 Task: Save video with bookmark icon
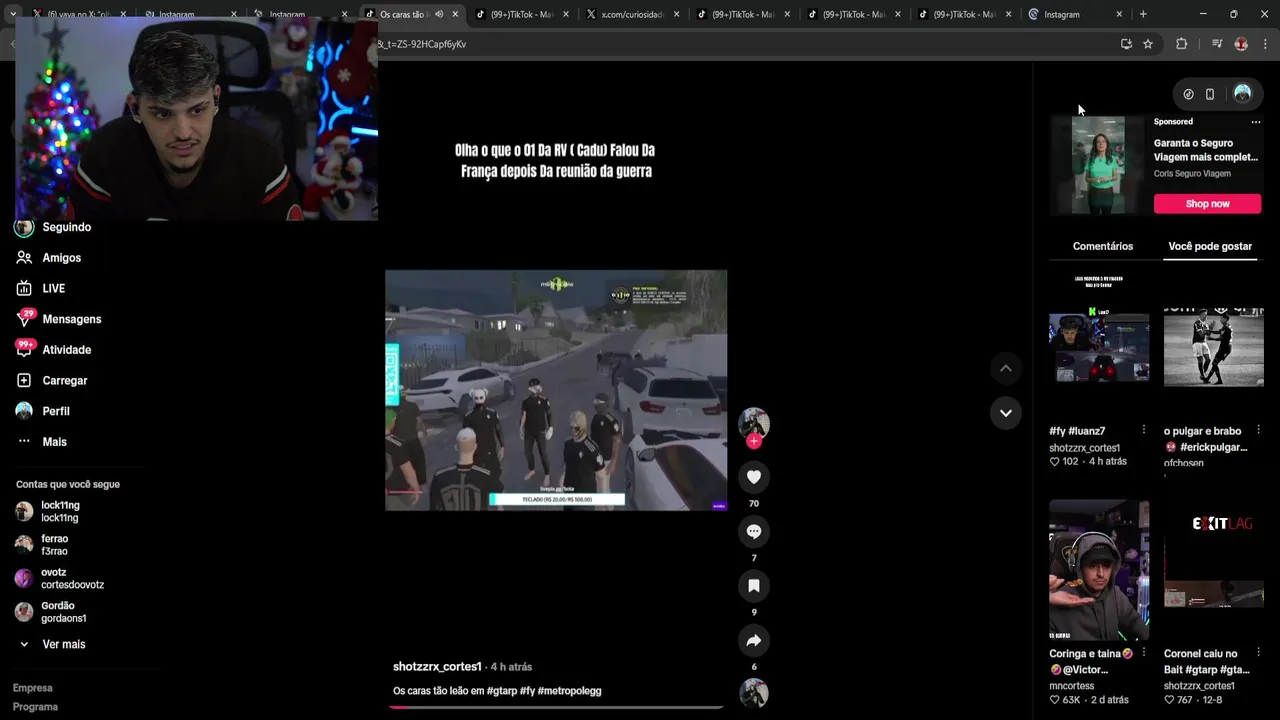[x=754, y=586]
